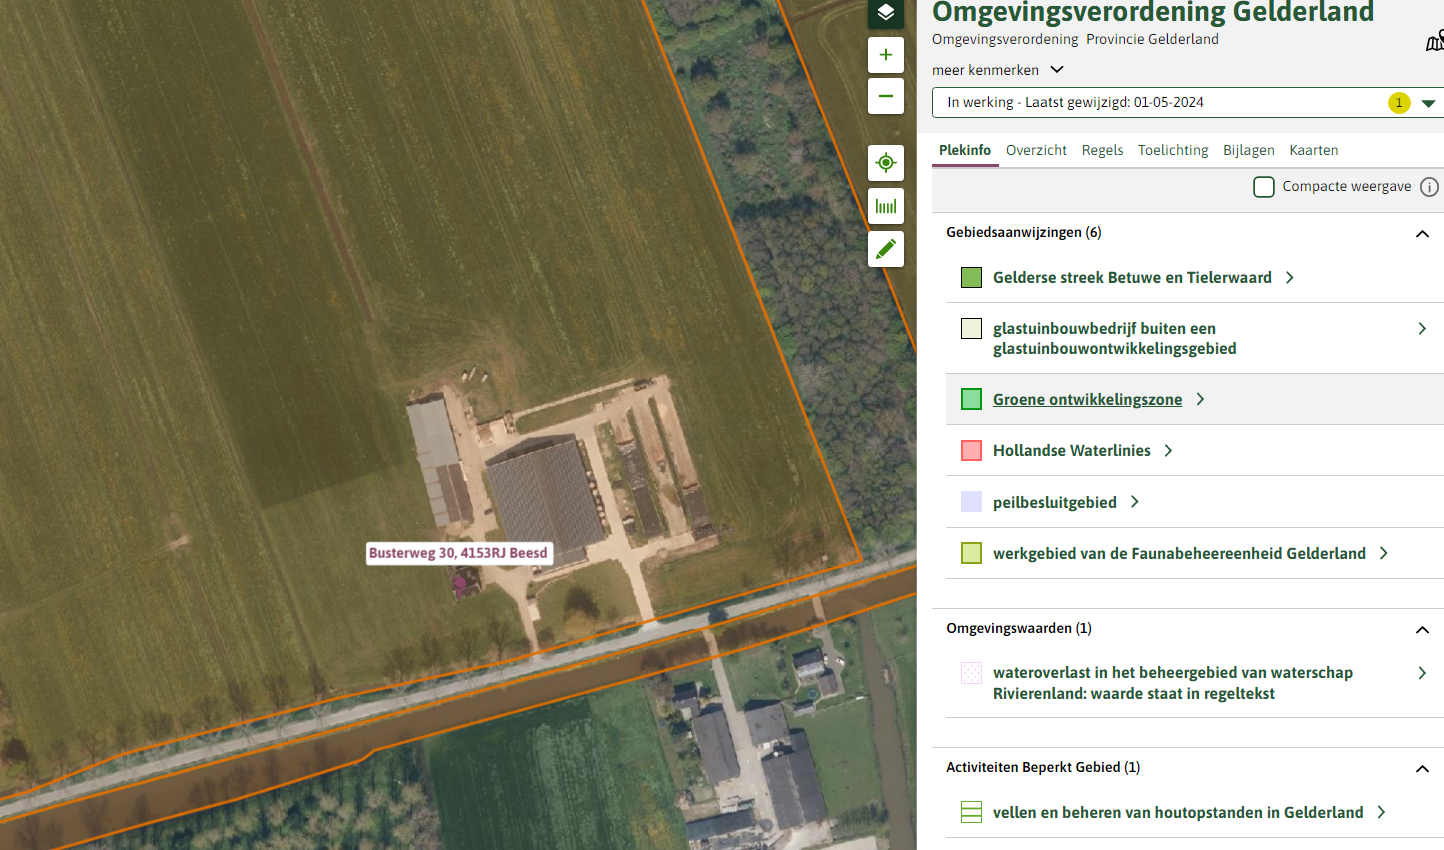Click dotted icon of wateroverlast item
1444x850 pixels.
tap(971, 673)
